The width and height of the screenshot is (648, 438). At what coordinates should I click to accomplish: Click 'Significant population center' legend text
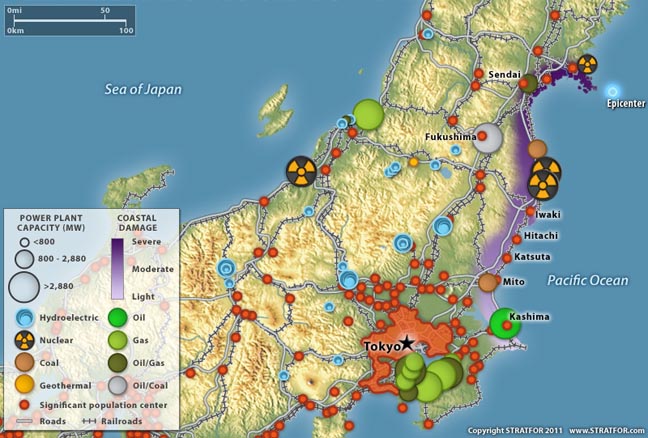103,405
